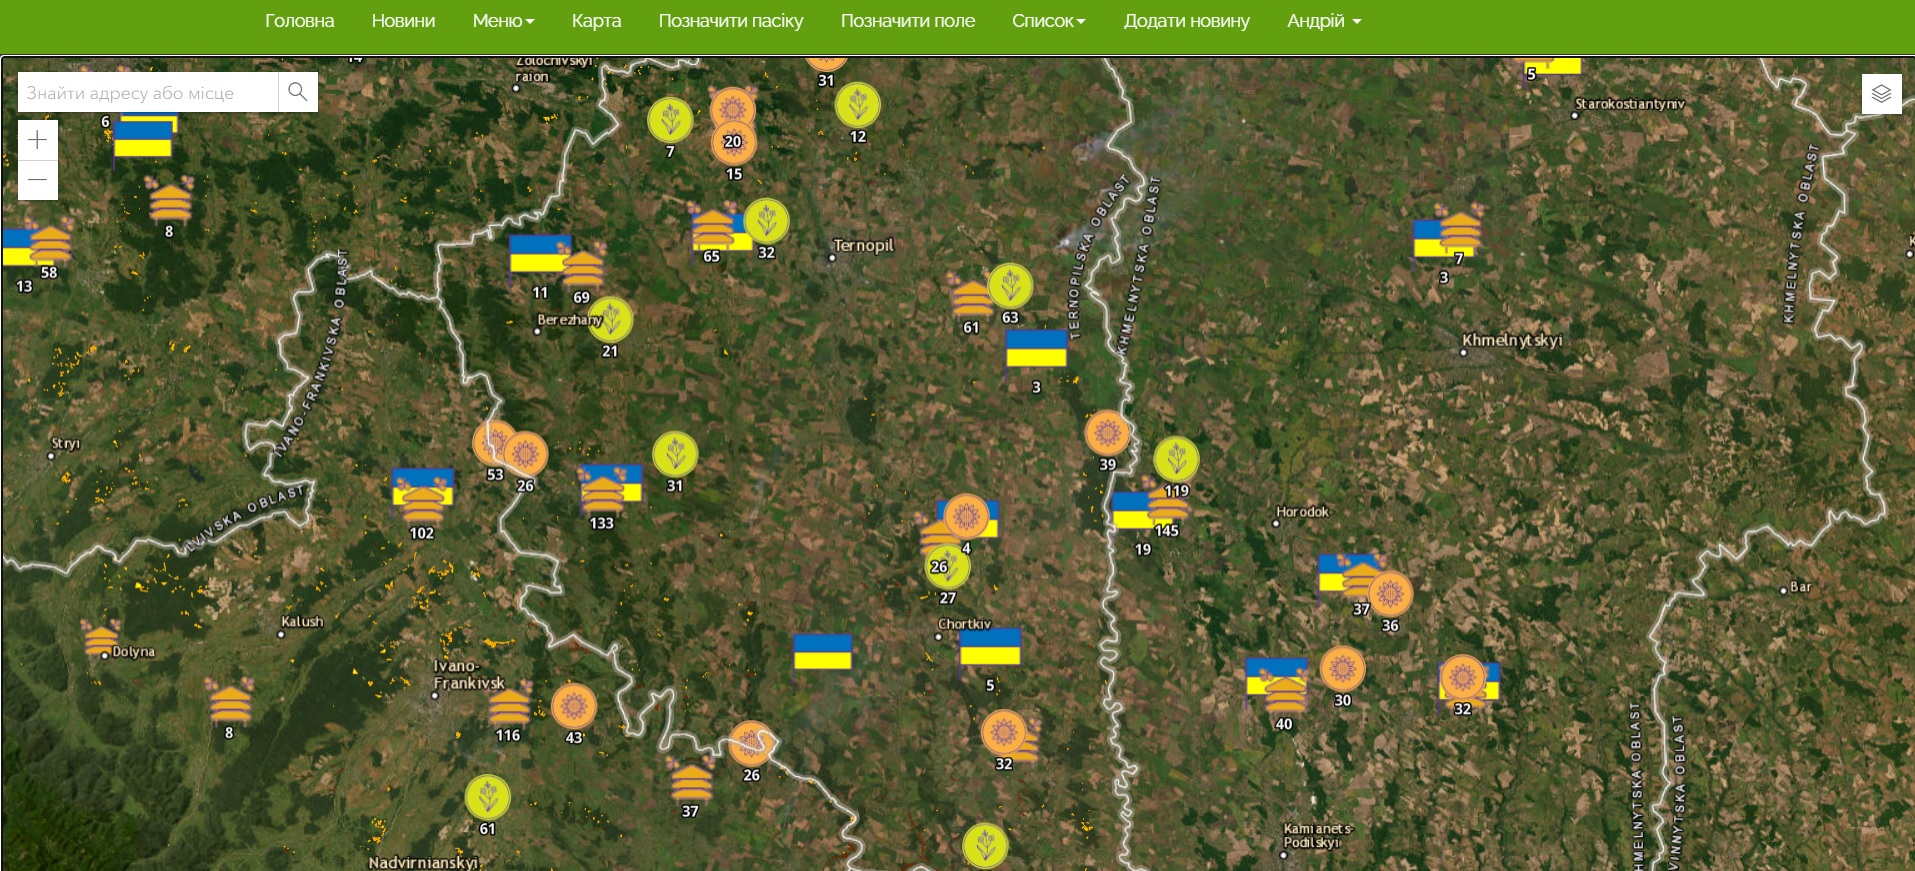The image size is (1915, 871).
Task: Focus the address search input field
Action: pos(148,92)
